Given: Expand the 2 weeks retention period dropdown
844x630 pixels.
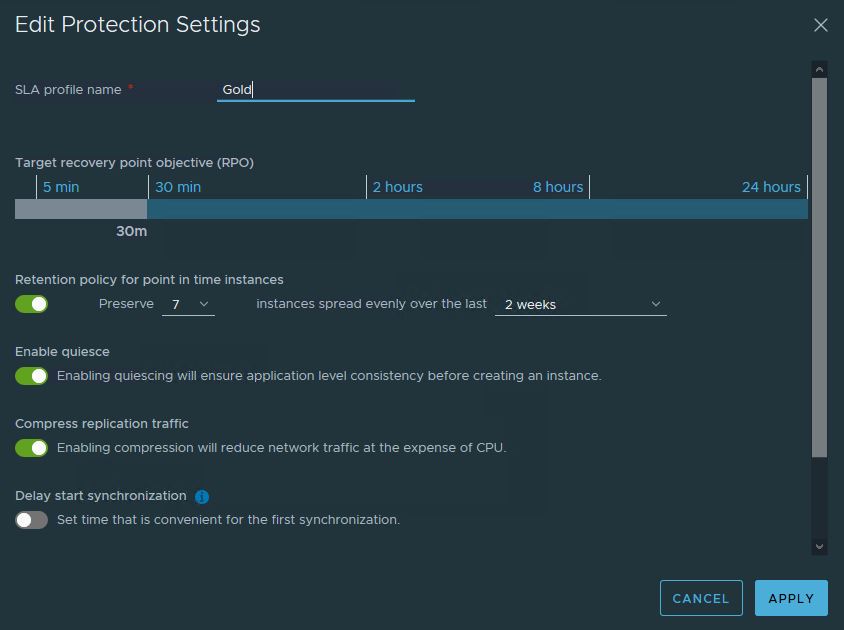Looking at the screenshot, I should [x=580, y=304].
